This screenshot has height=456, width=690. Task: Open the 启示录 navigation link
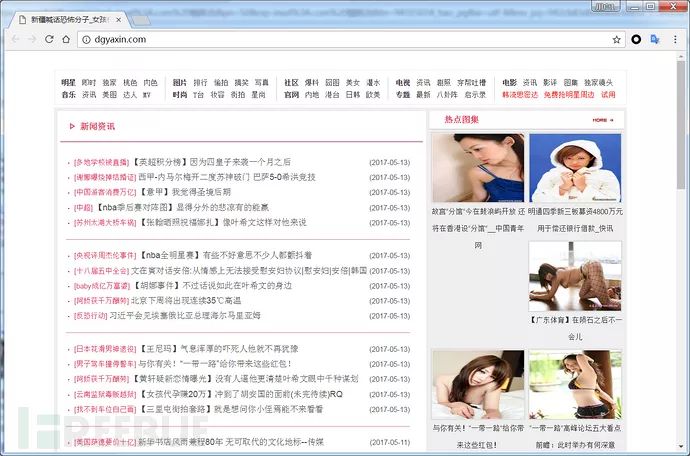475,94
